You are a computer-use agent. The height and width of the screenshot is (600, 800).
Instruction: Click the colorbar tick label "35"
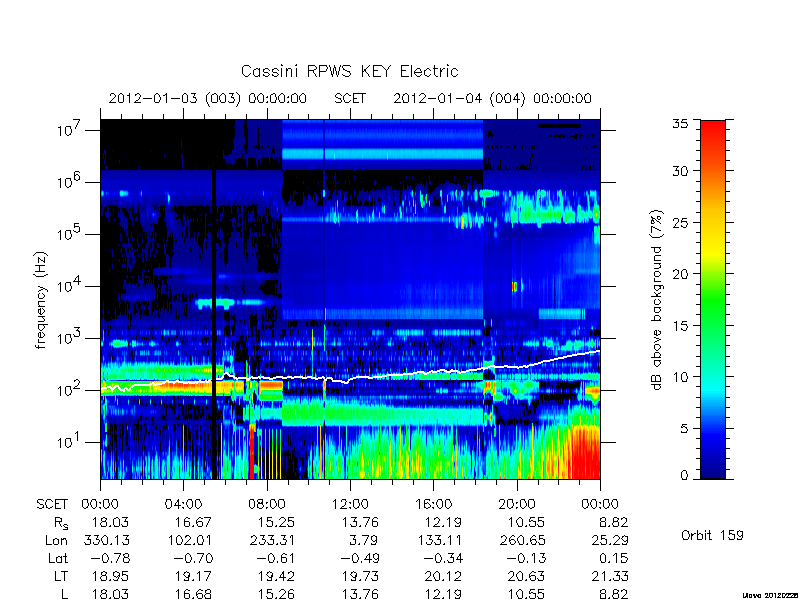tap(680, 124)
